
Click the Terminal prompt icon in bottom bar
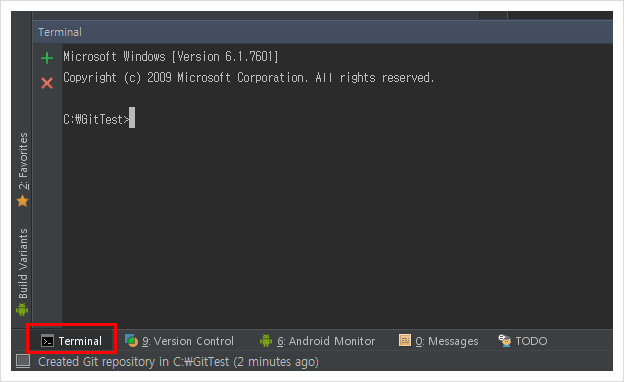[47, 341]
